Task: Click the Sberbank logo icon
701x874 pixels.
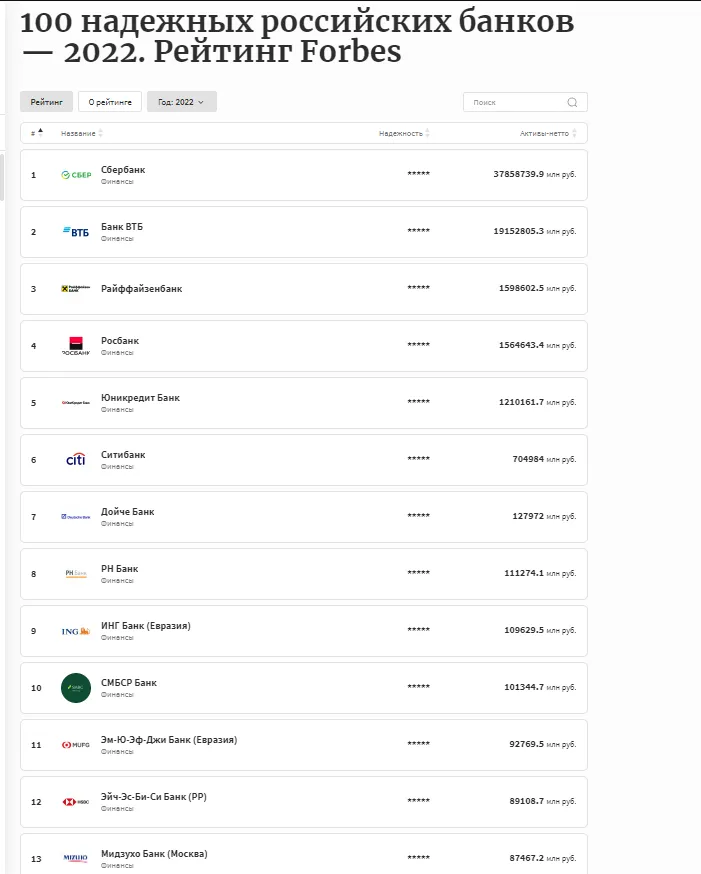Action: (x=76, y=175)
